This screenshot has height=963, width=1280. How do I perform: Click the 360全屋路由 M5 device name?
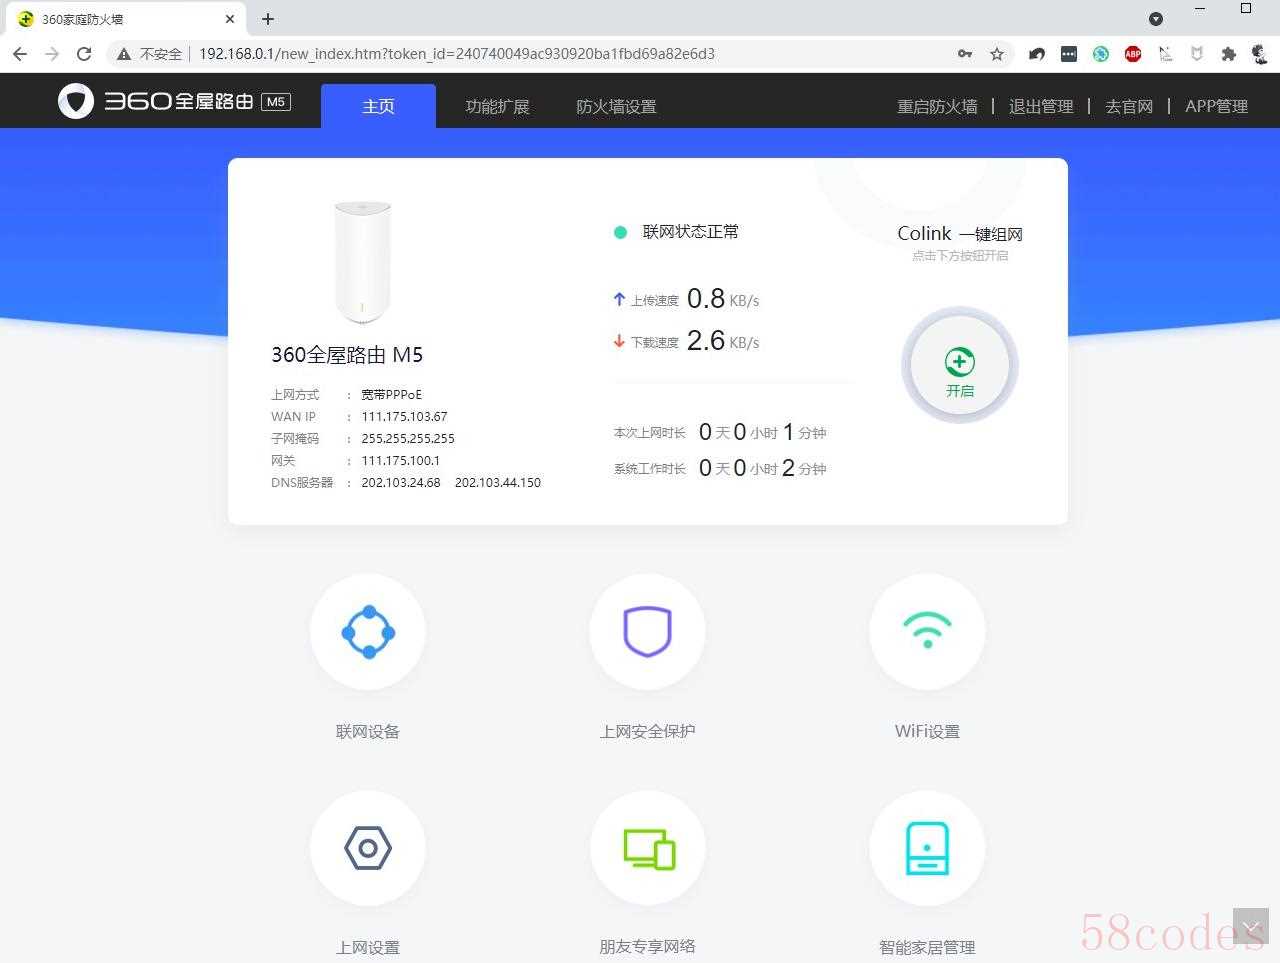(x=347, y=354)
